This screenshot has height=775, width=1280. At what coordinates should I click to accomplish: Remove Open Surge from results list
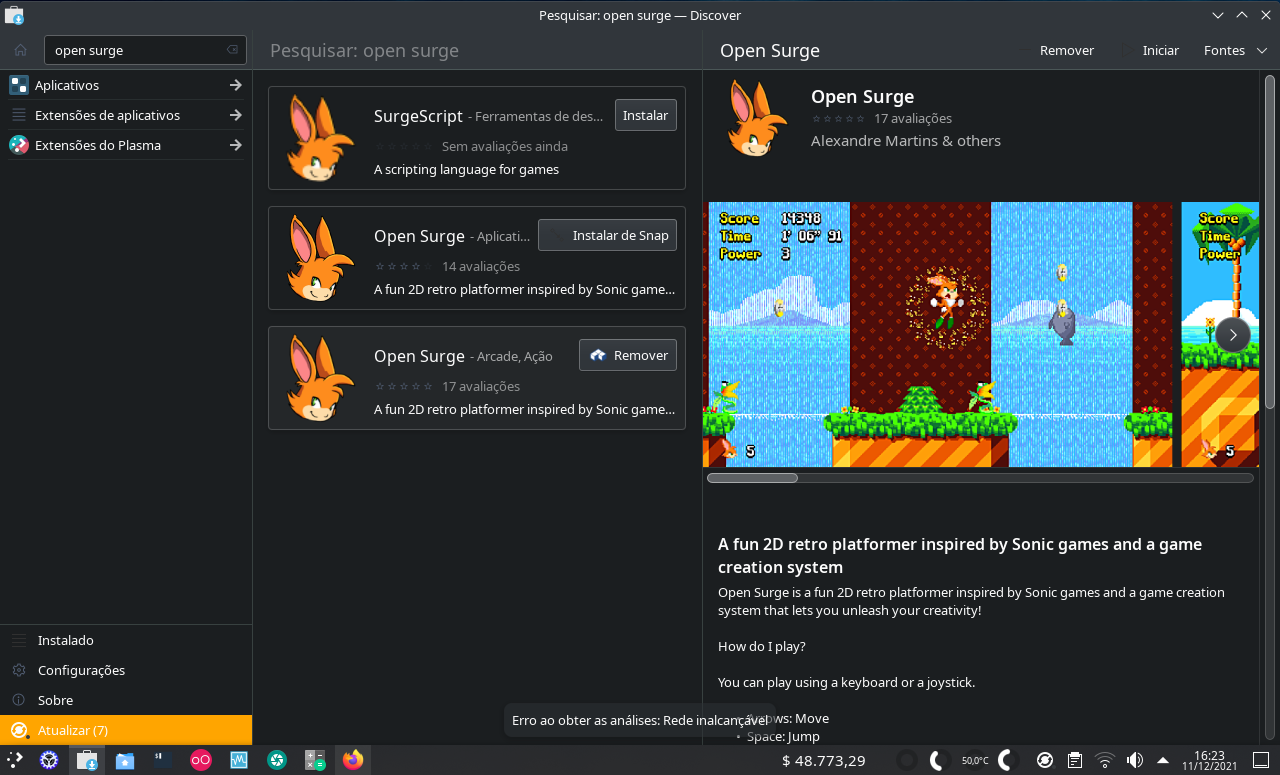[628, 355]
